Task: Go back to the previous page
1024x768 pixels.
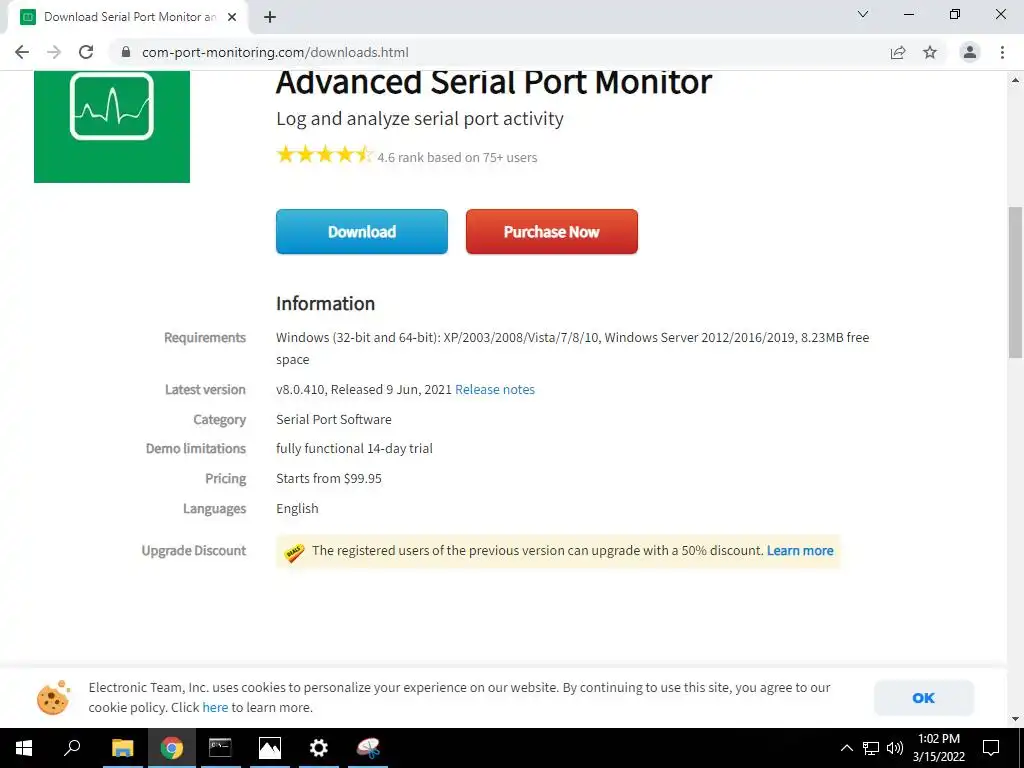Action: click(x=22, y=52)
